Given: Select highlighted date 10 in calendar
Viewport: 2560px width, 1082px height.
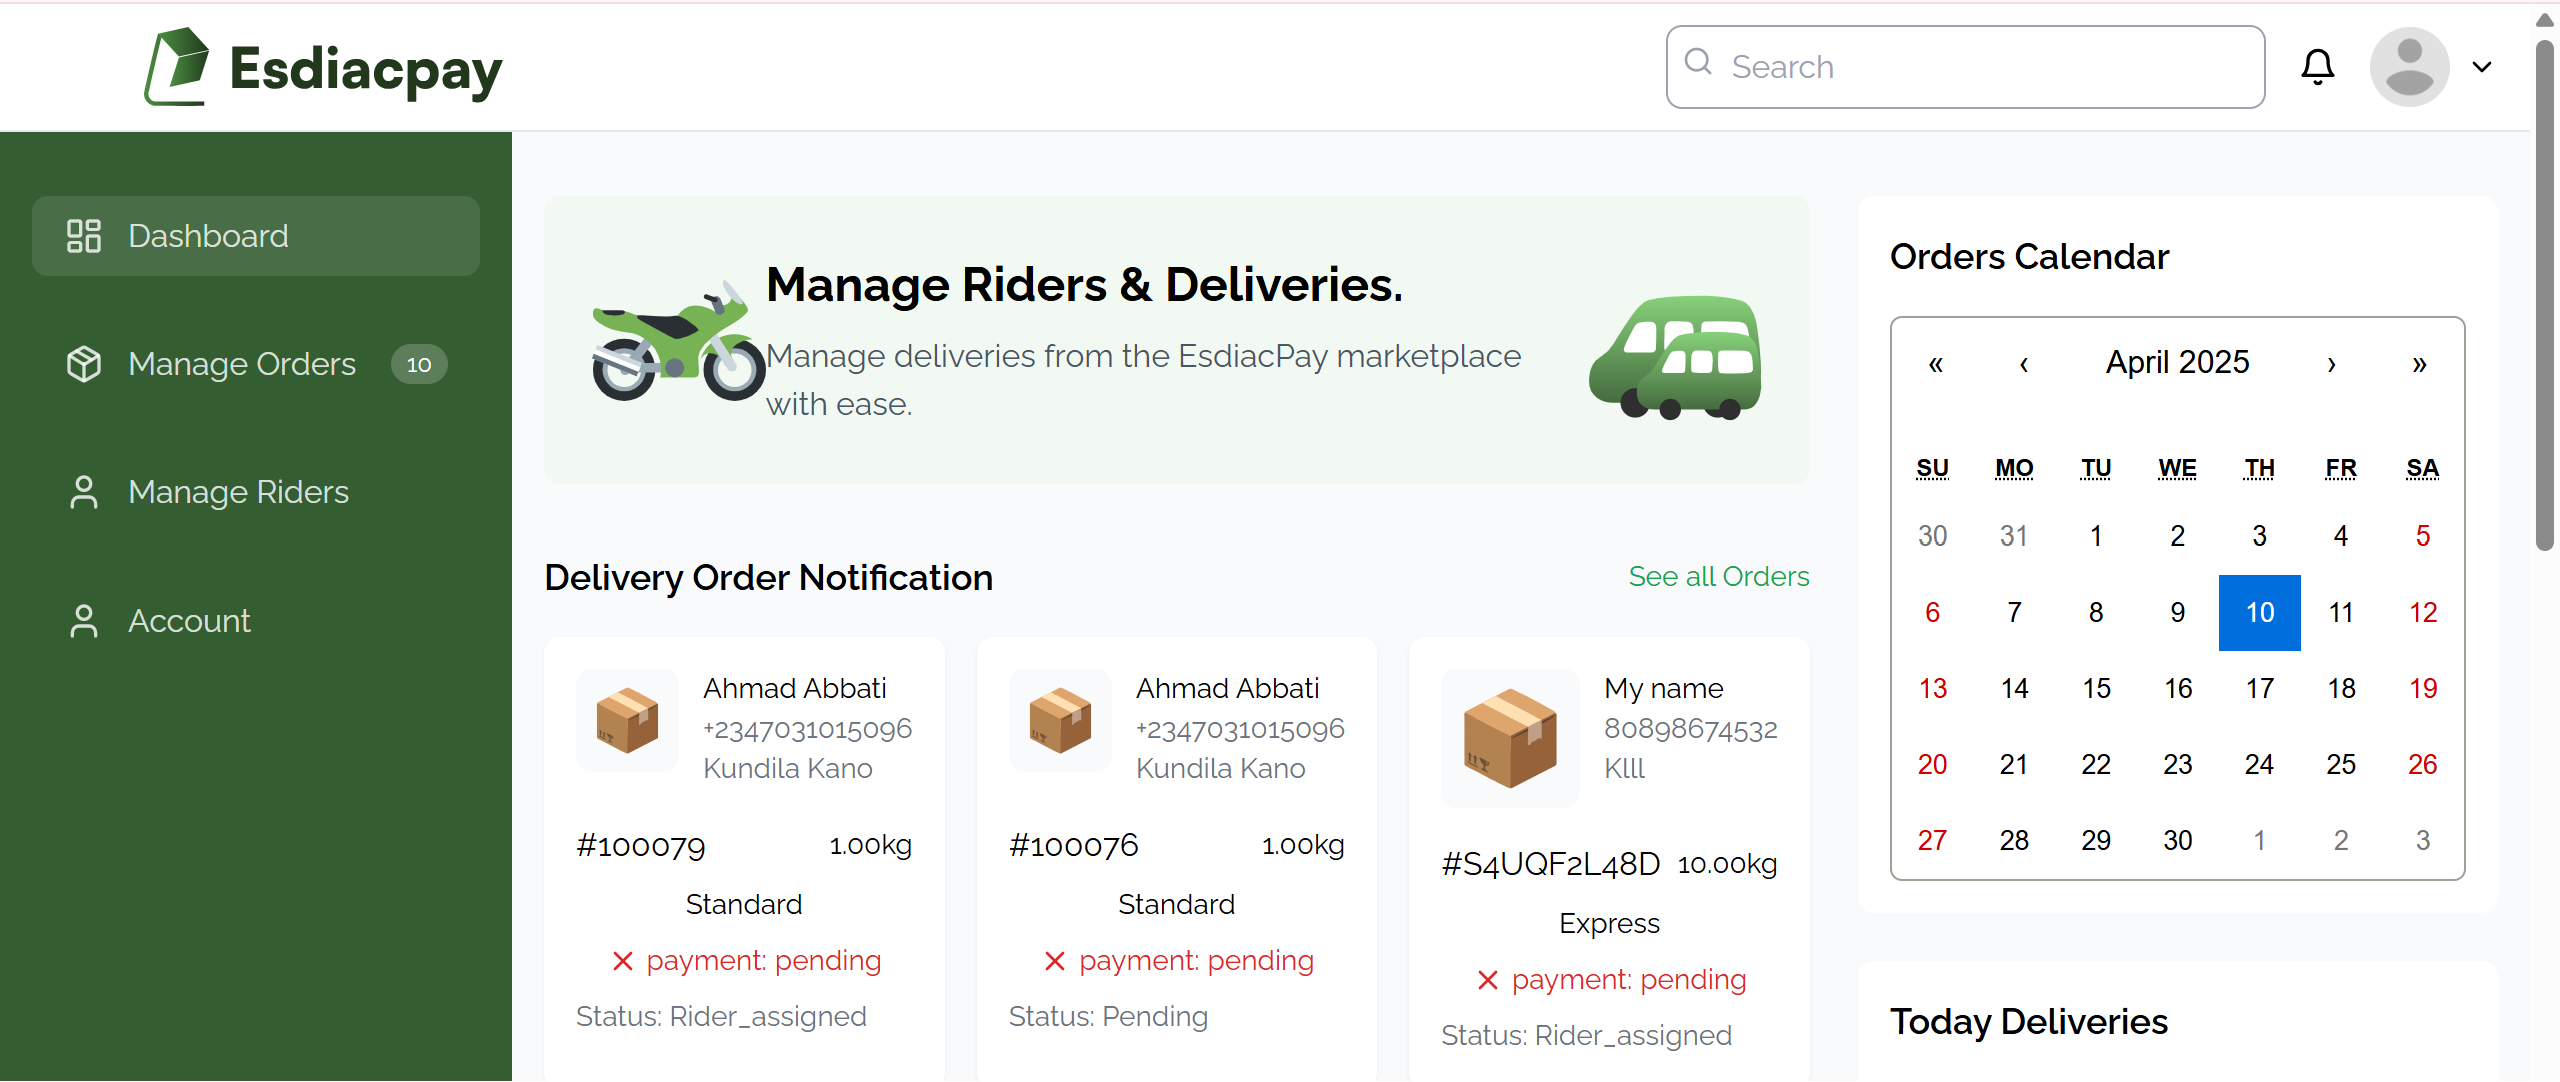Looking at the screenshot, I should pos(2260,612).
